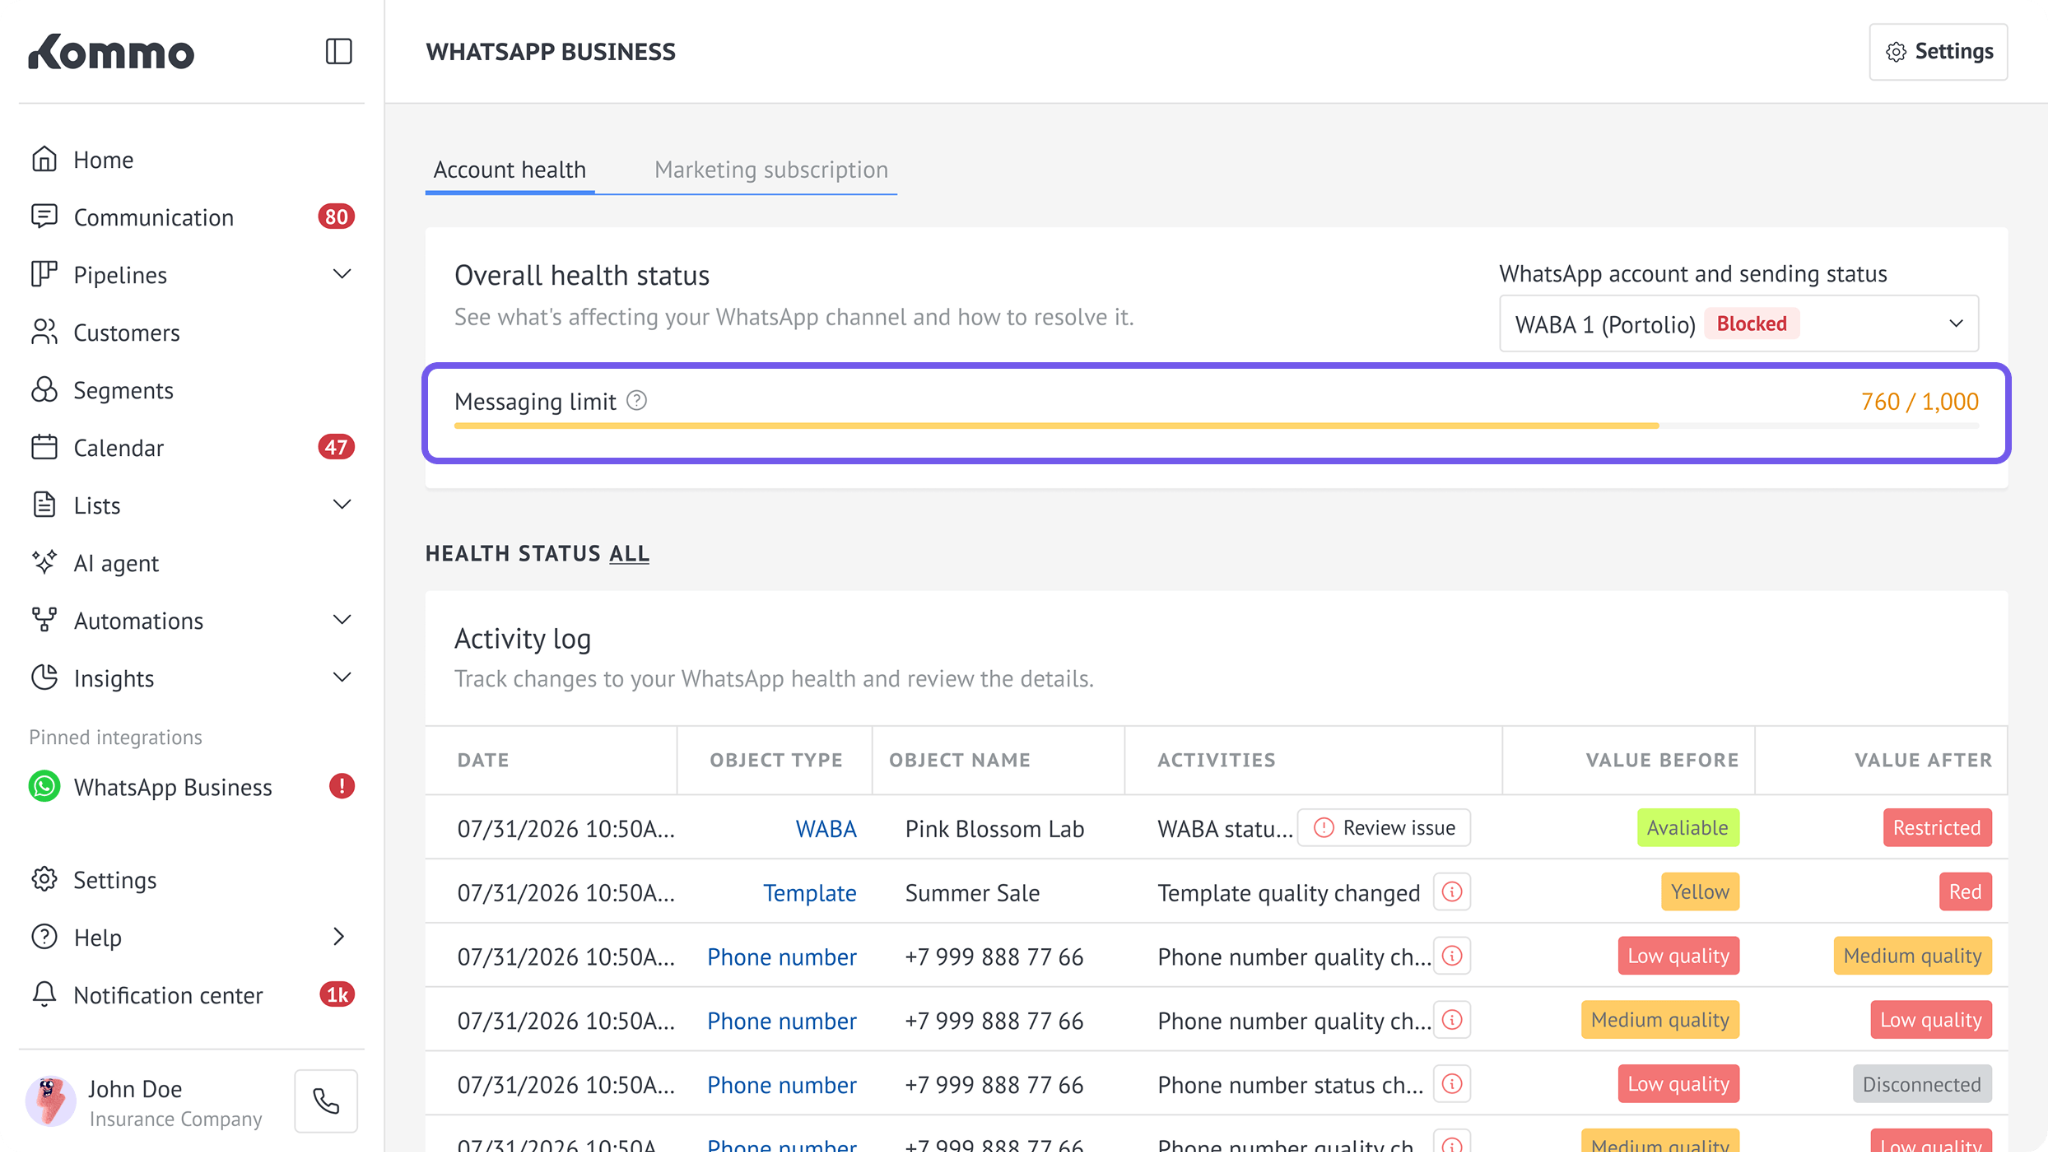Click the Kommo logo

click(x=111, y=51)
